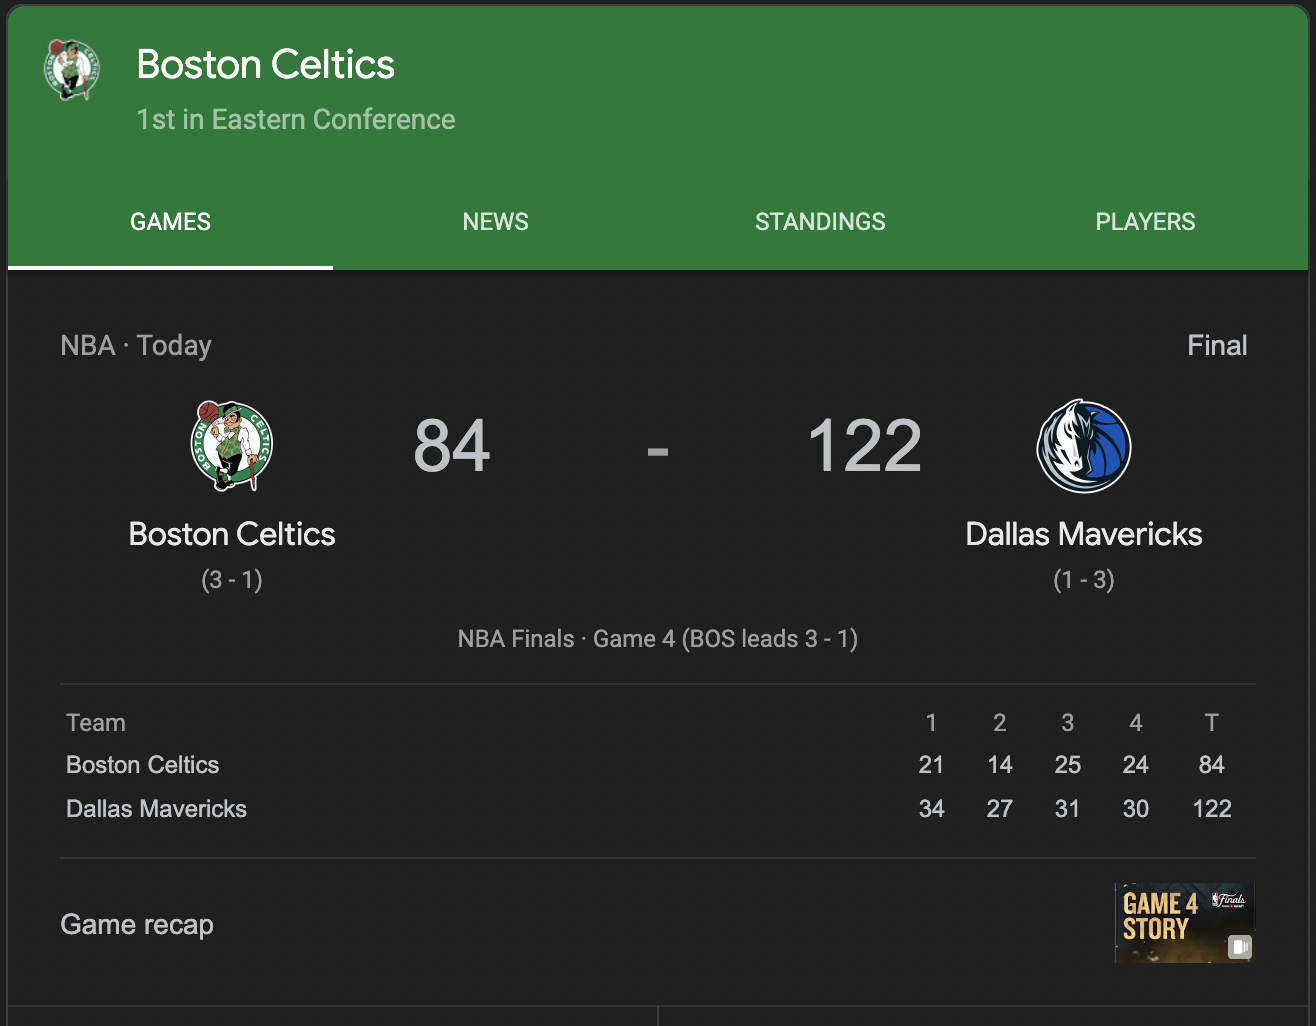Viewport: 1316px width, 1026px height.
Task: Click the Dallas Mavericks logo beside score 122
Action: (x=1084, y=446)
